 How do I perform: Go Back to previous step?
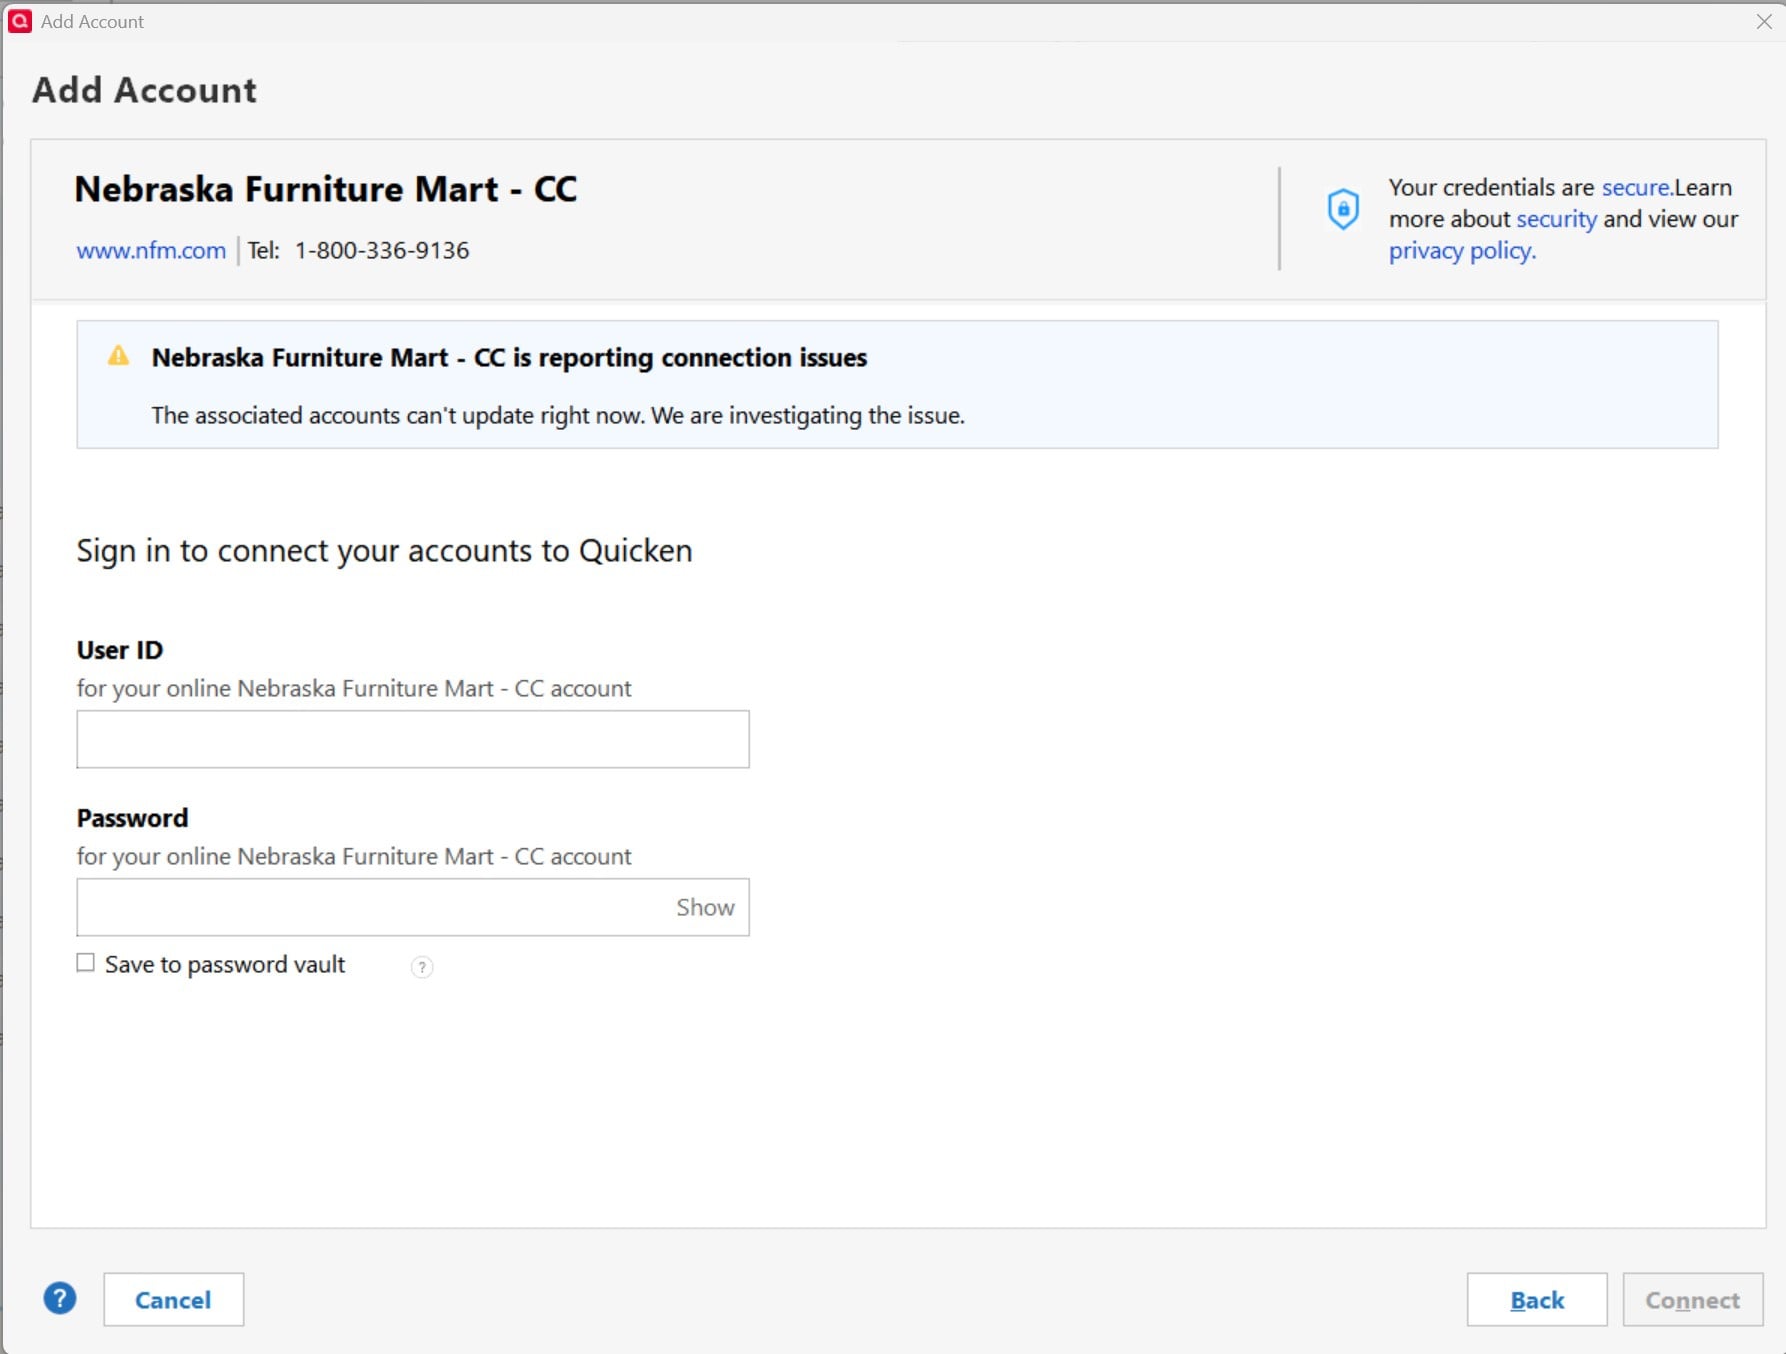1537,1299
